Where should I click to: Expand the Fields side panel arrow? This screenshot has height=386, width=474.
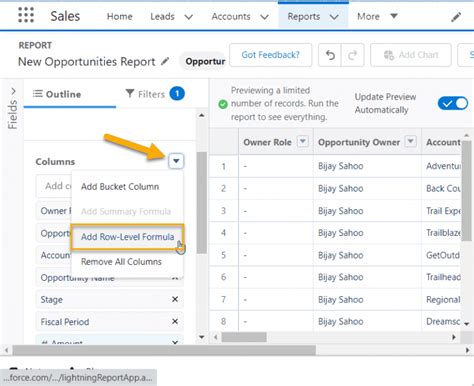(x=13, y=91)
